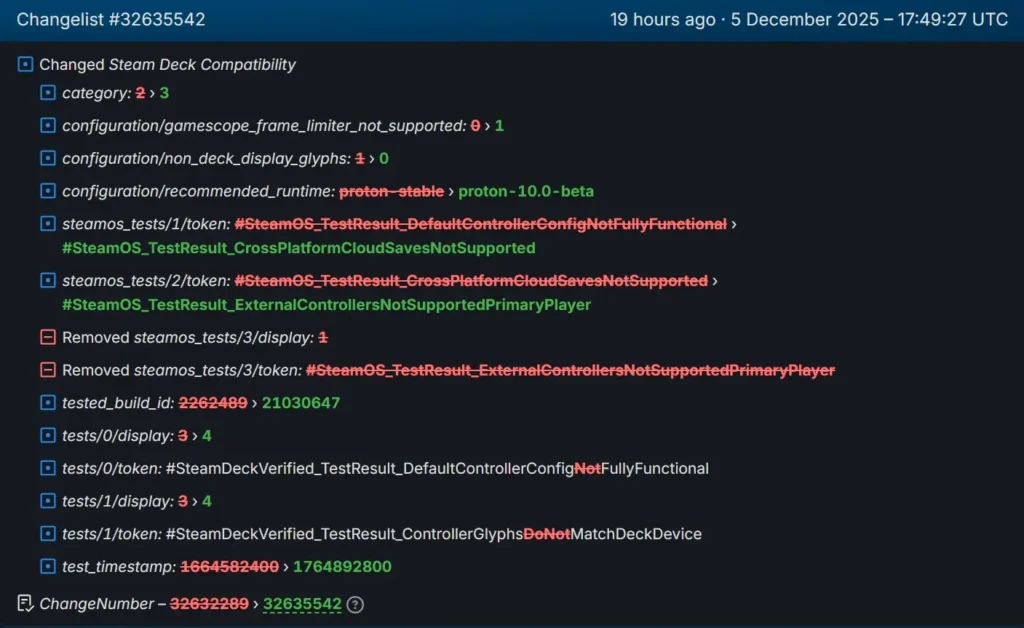
Task: Click the icon next to the test_timestamp row
Action: [x=47, y=566]
